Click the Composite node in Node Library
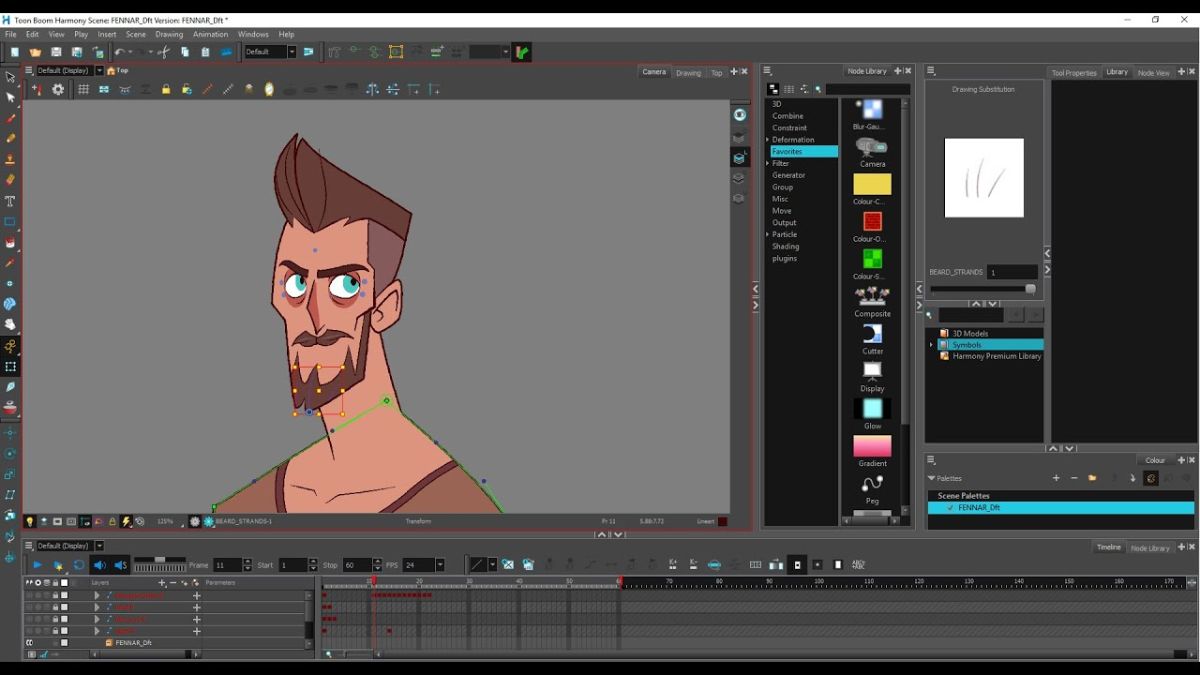 tap(872, 302)
